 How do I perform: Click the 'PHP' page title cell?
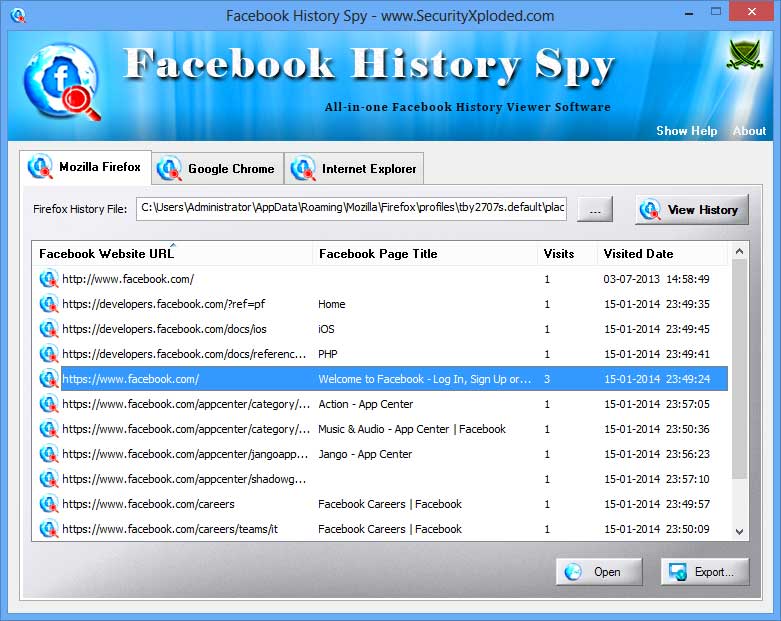328,354
